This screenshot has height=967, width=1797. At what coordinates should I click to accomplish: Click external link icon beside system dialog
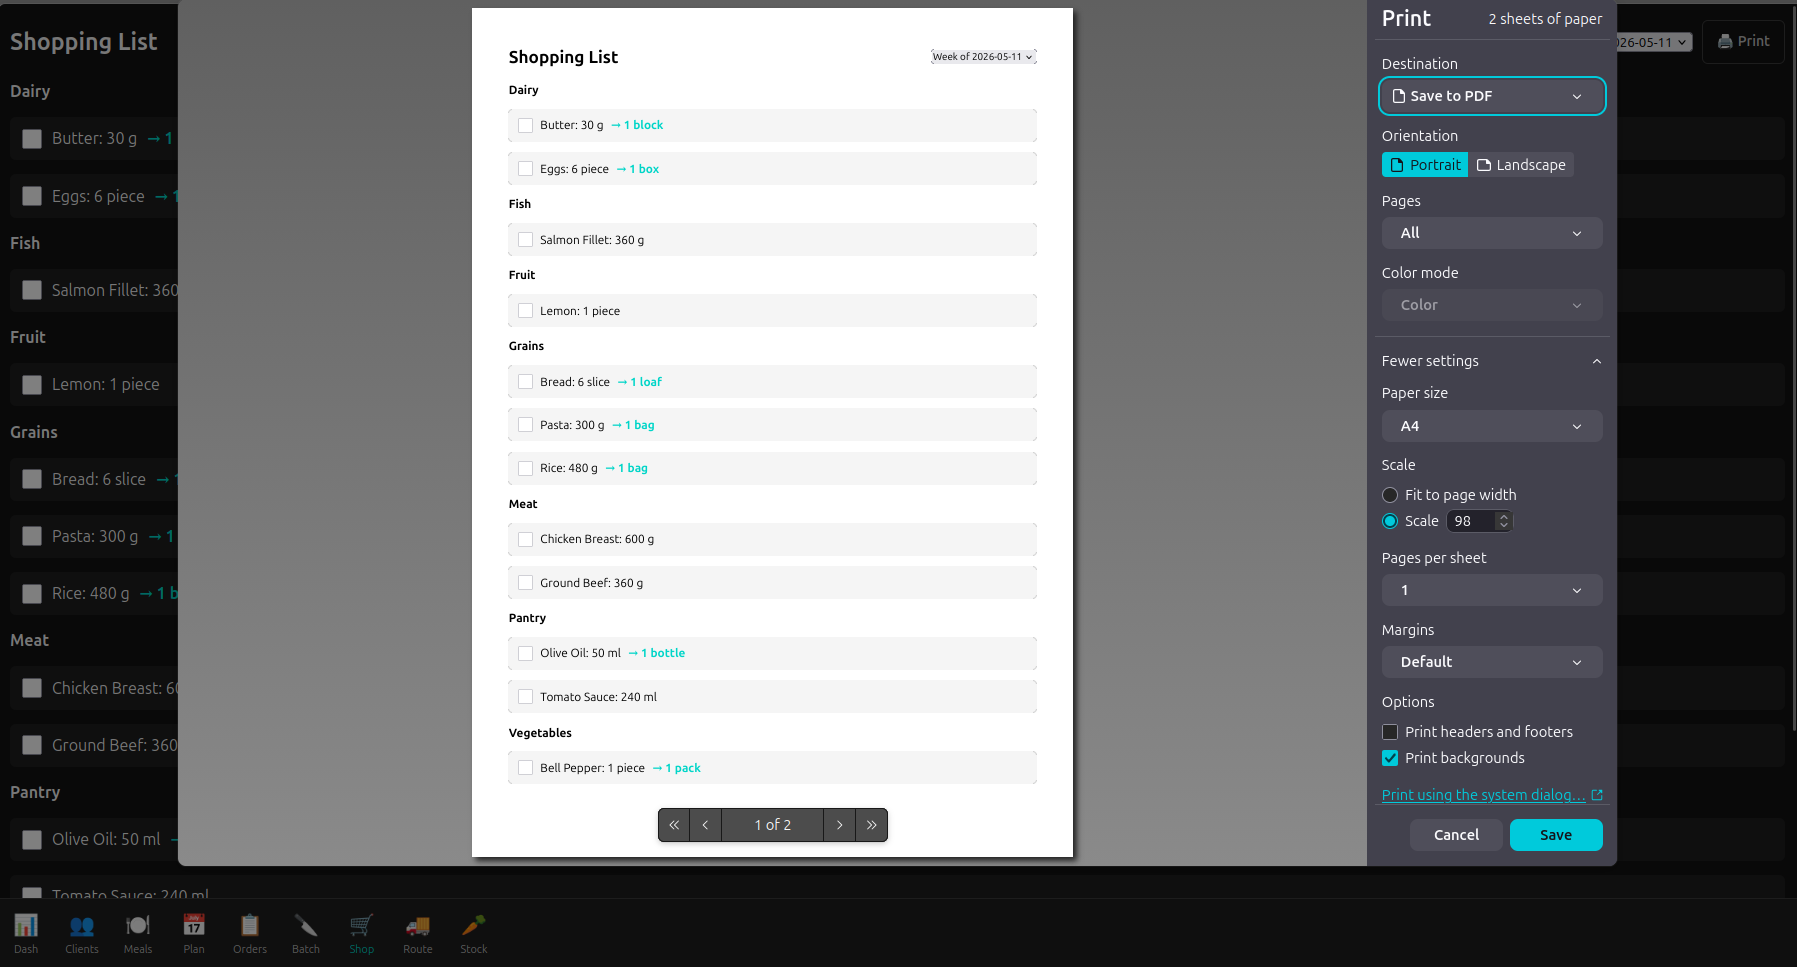1597,795
